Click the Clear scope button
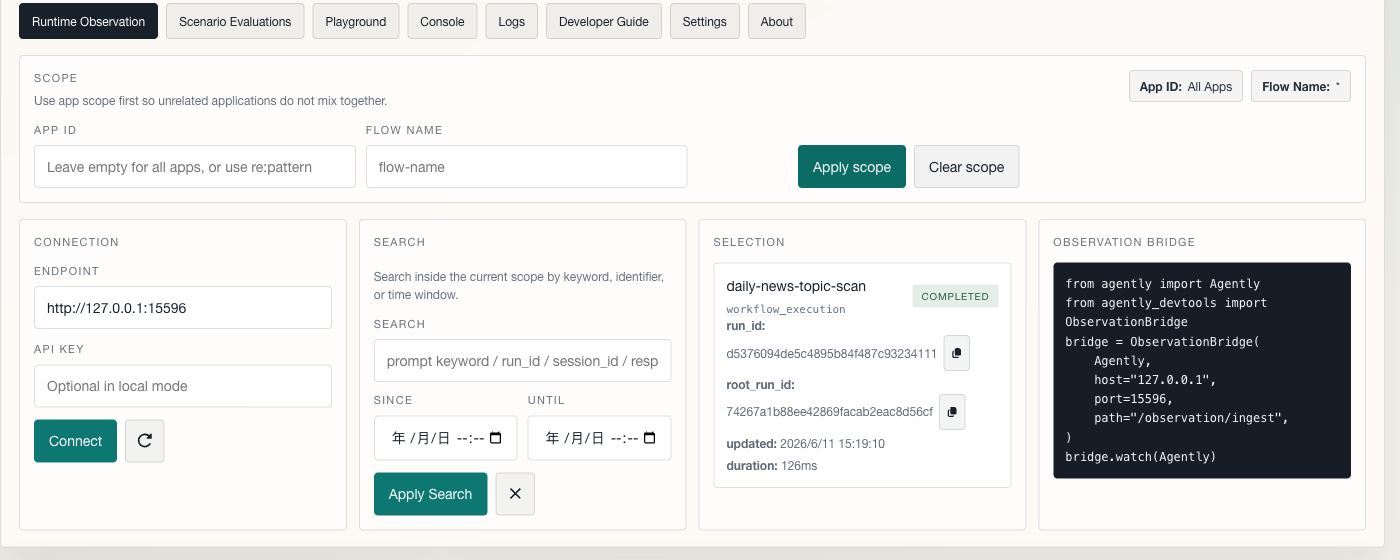Viewport: 1400px width, 560px height. [967, 167]
